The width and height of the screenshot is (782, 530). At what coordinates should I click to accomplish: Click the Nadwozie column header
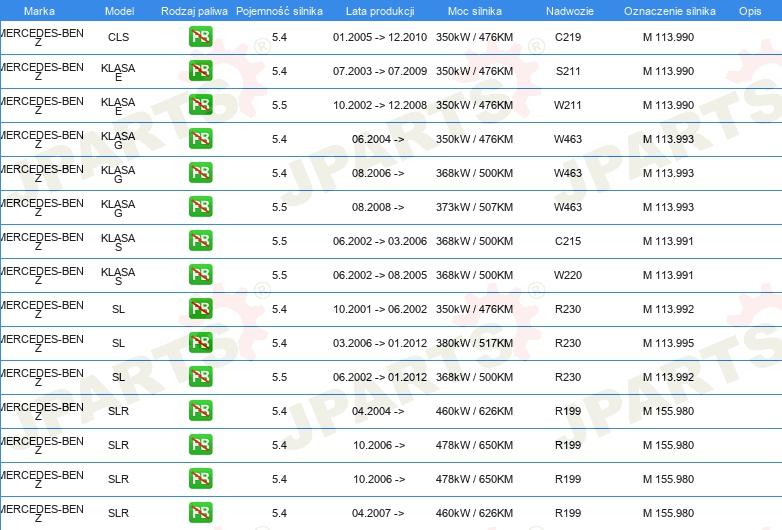click(x=570, y=11)
